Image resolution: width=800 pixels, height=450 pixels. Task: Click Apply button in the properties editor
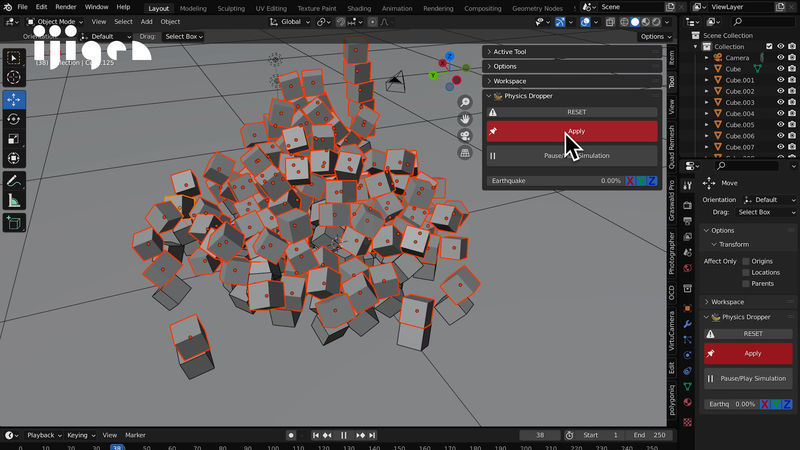[748, 354]
